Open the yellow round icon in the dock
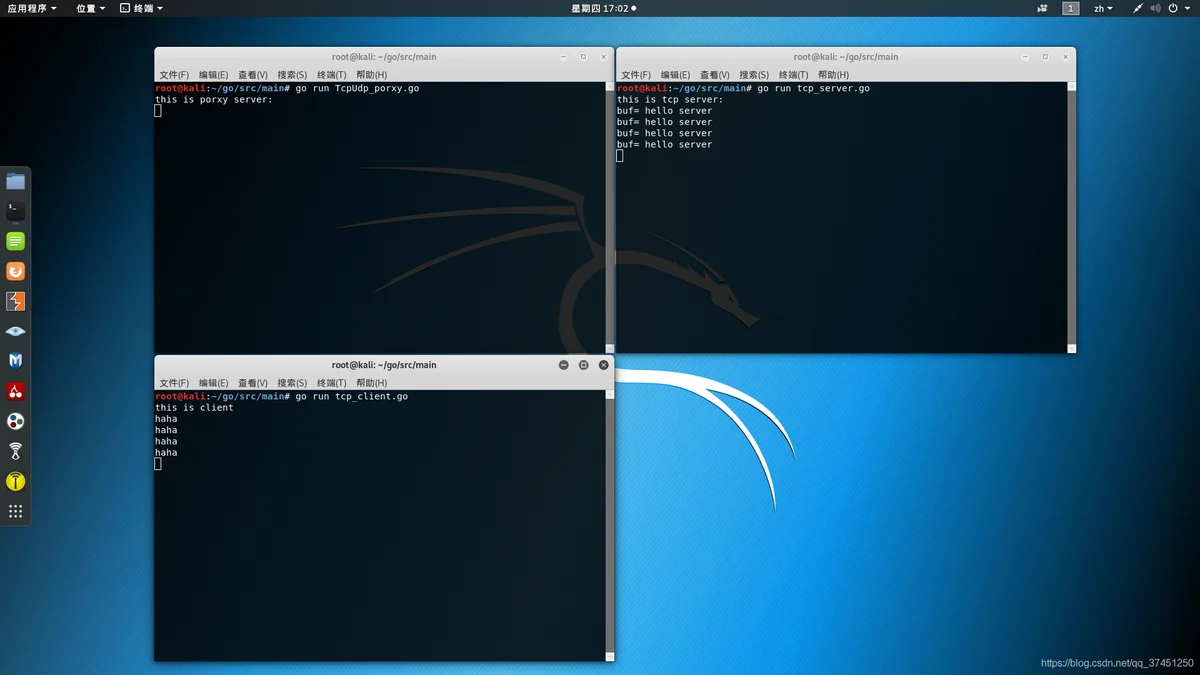Viewport: 1200px width, 675px height. [15, 481]
